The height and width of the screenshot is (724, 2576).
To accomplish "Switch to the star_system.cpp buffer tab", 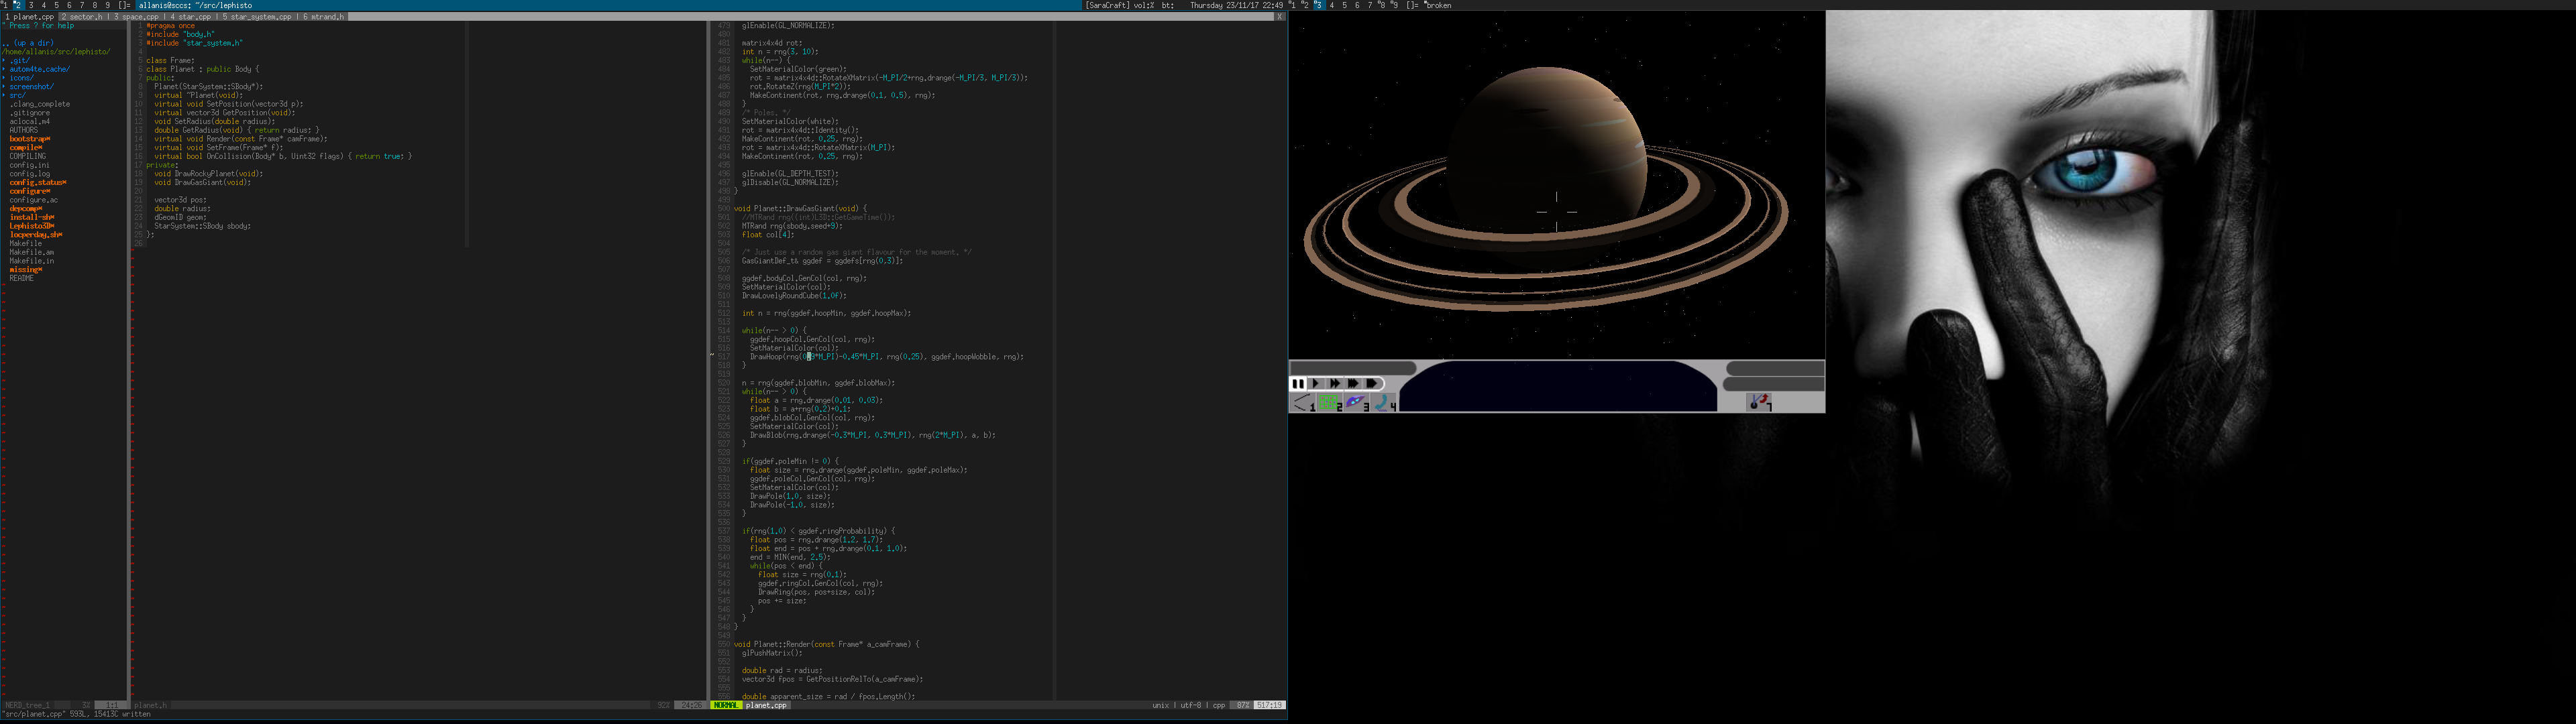I will tap(257, 17).
